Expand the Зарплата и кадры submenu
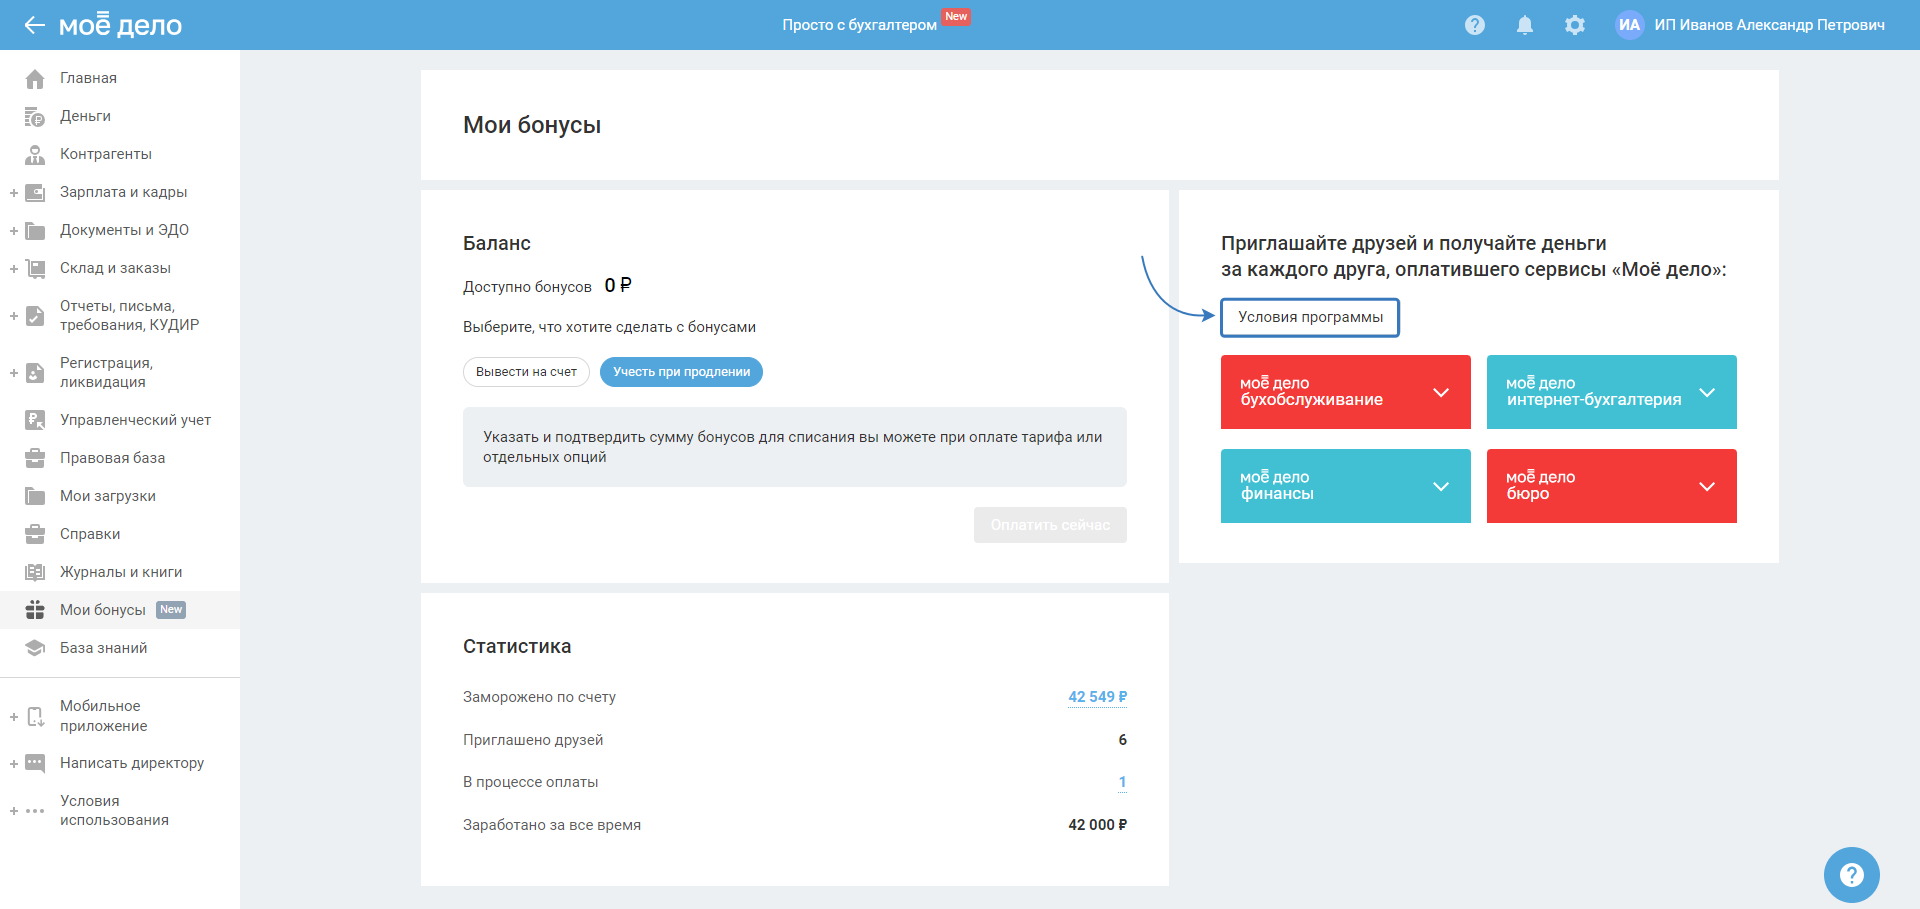Image resolution: width=1920 pixels, height=909 pixels. coord(14,193)
